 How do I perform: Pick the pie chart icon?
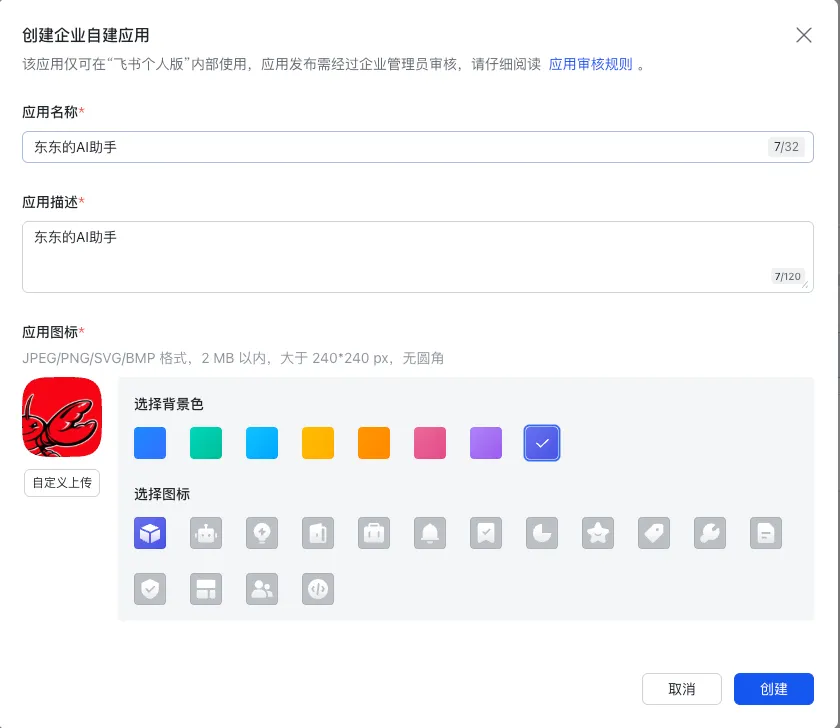tap(542, 533)
